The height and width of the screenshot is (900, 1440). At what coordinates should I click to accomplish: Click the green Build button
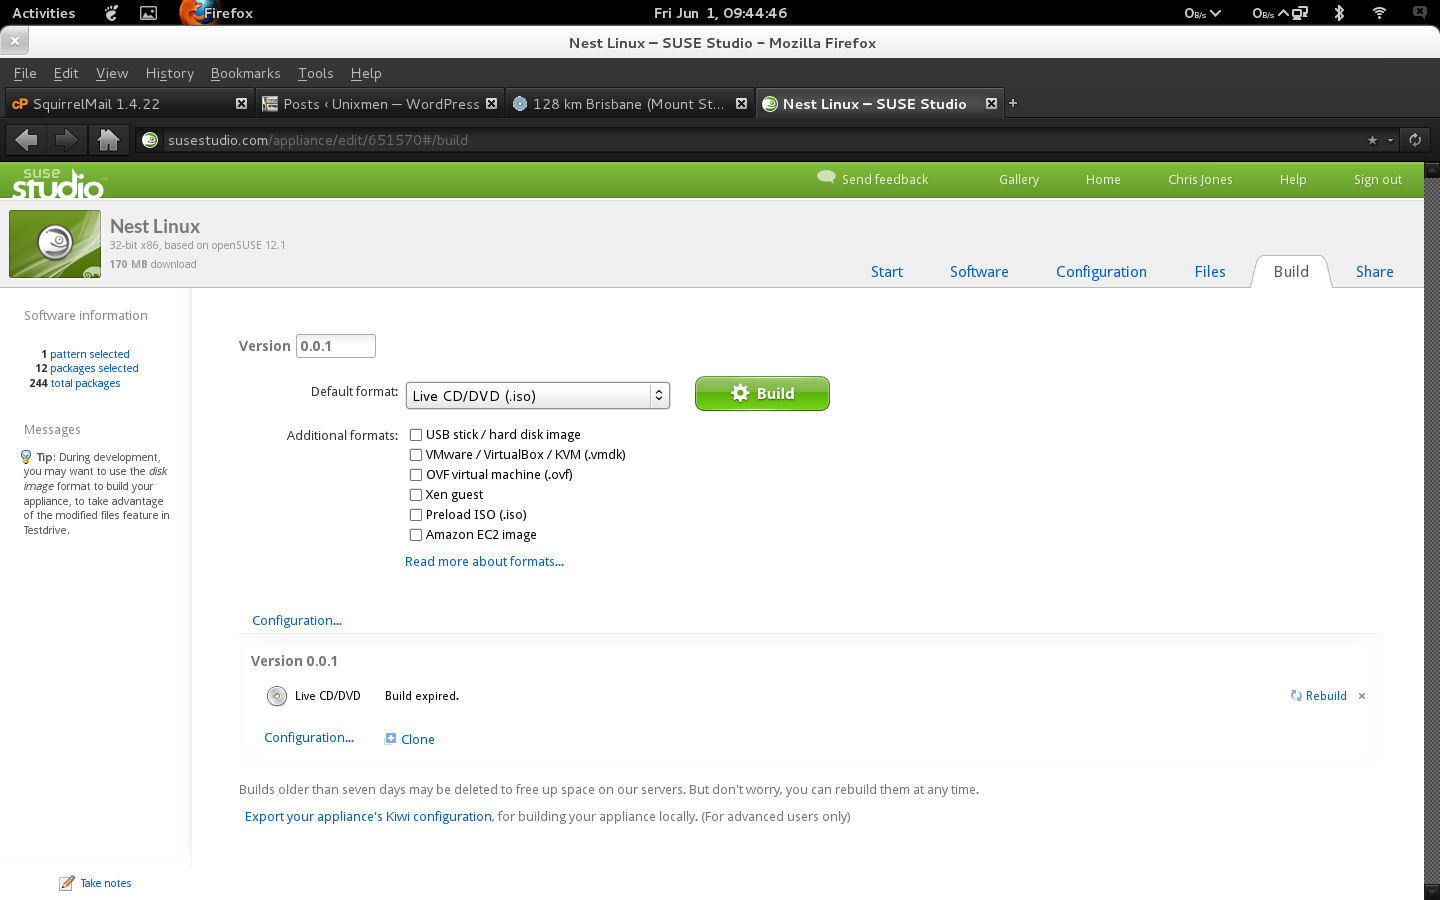(762, 393)
